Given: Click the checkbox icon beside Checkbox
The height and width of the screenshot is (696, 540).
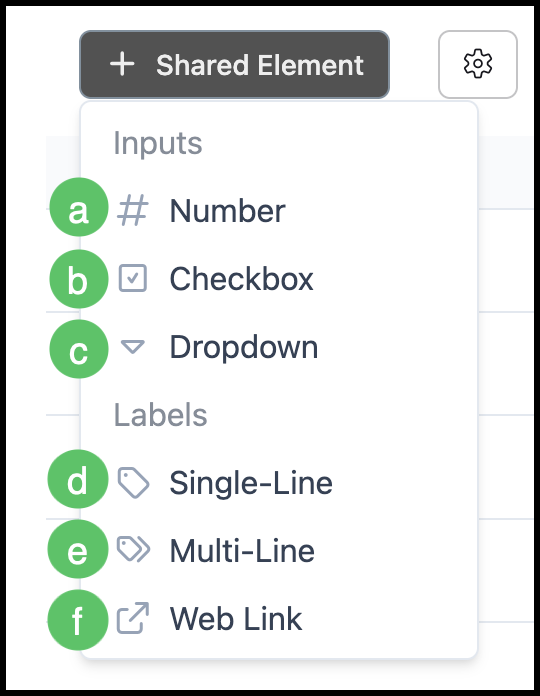Looking at the screenshot, I should (133, 278).
